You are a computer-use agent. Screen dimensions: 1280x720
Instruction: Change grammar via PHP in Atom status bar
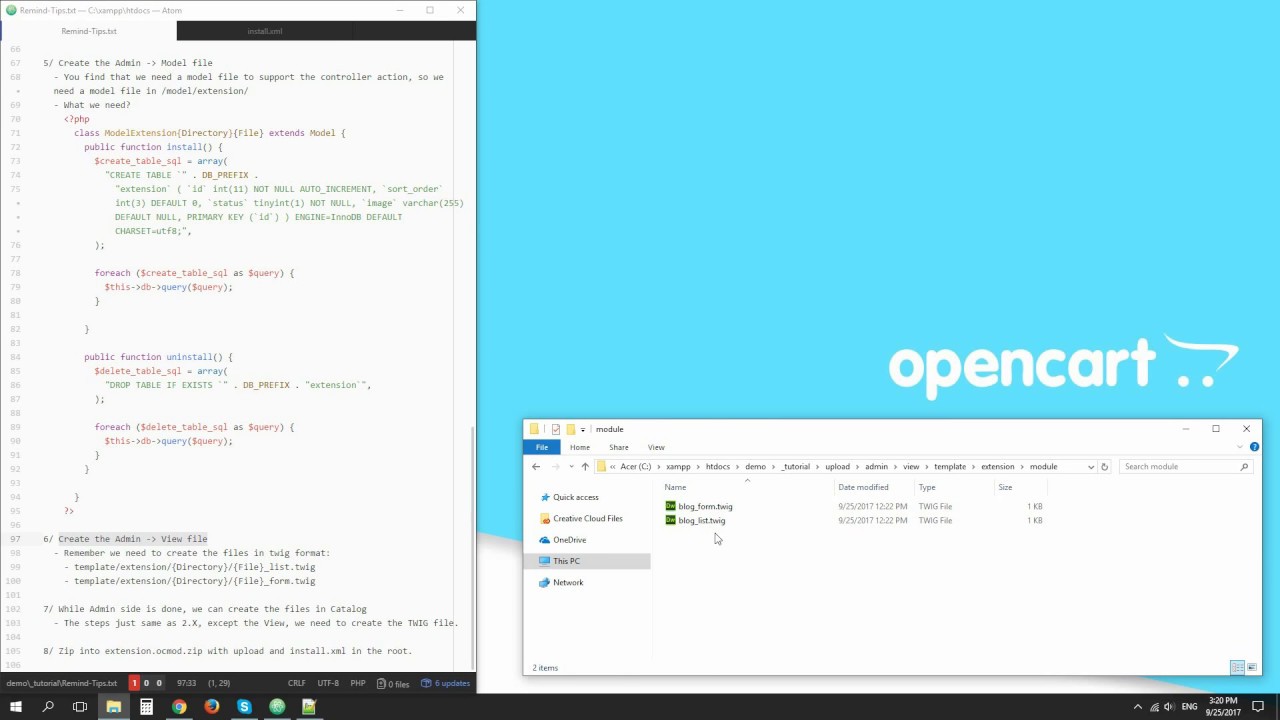coord(358,683)
